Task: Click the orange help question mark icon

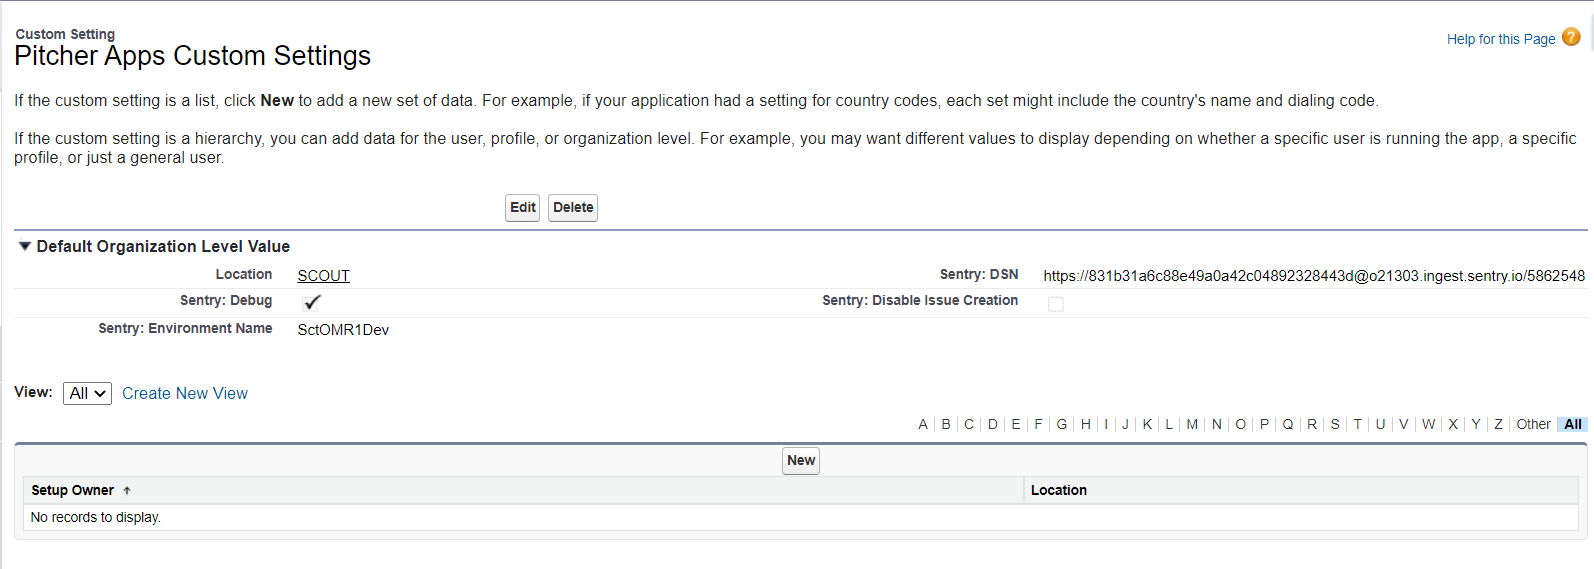Action: click(1571, 37)
